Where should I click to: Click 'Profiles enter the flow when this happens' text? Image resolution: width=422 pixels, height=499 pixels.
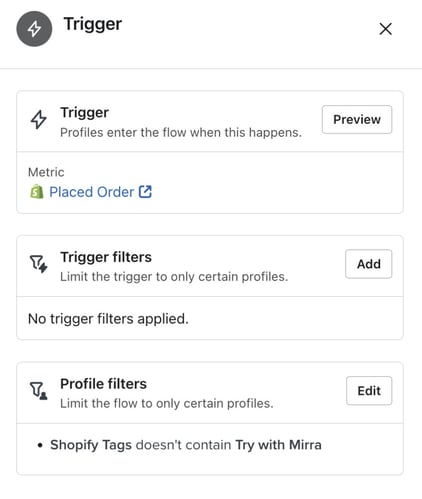[x=181, y=133]
